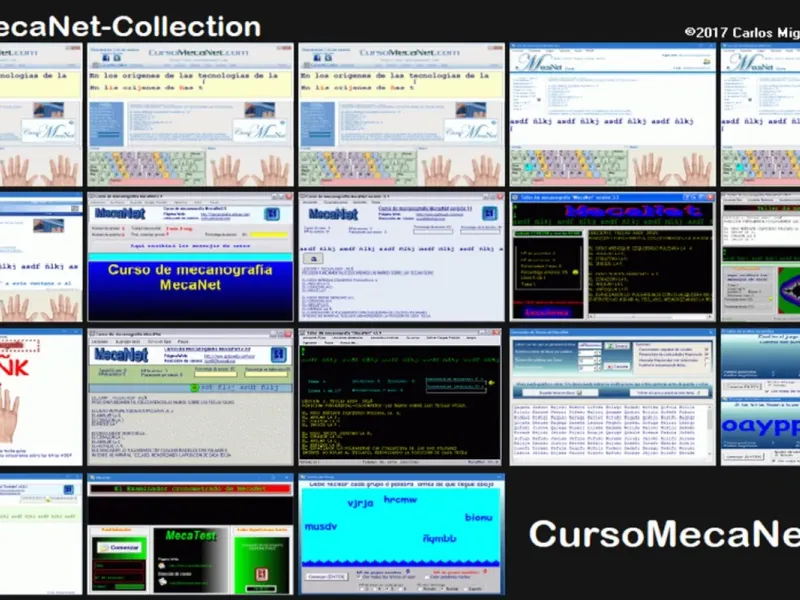
Task: Open the black terminal-style MecaNet v3.3 thumbnail
Action: click(x=399, y=397)
